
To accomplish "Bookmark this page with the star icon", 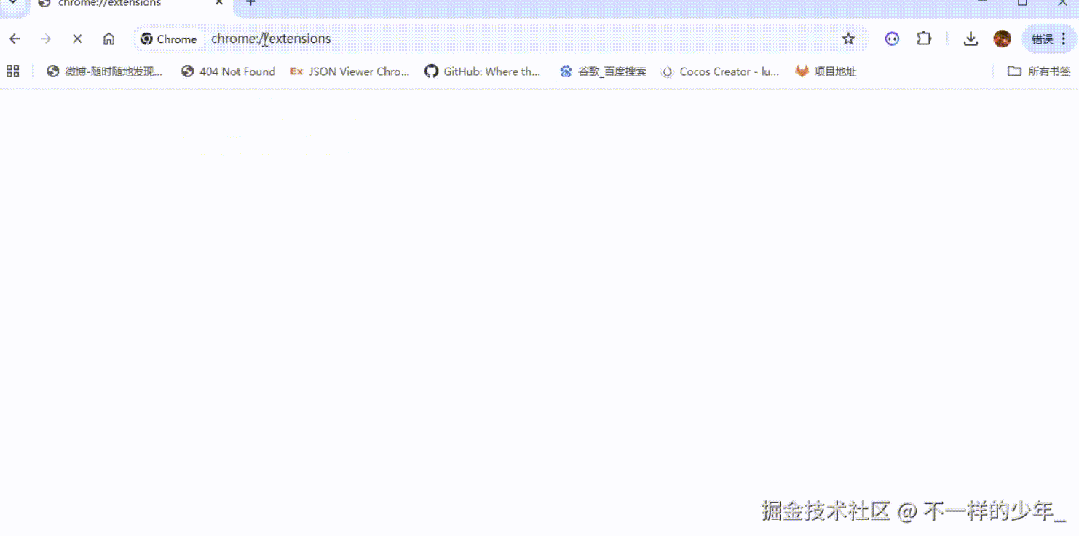I will pyautogui.click(x=848, y=39).
